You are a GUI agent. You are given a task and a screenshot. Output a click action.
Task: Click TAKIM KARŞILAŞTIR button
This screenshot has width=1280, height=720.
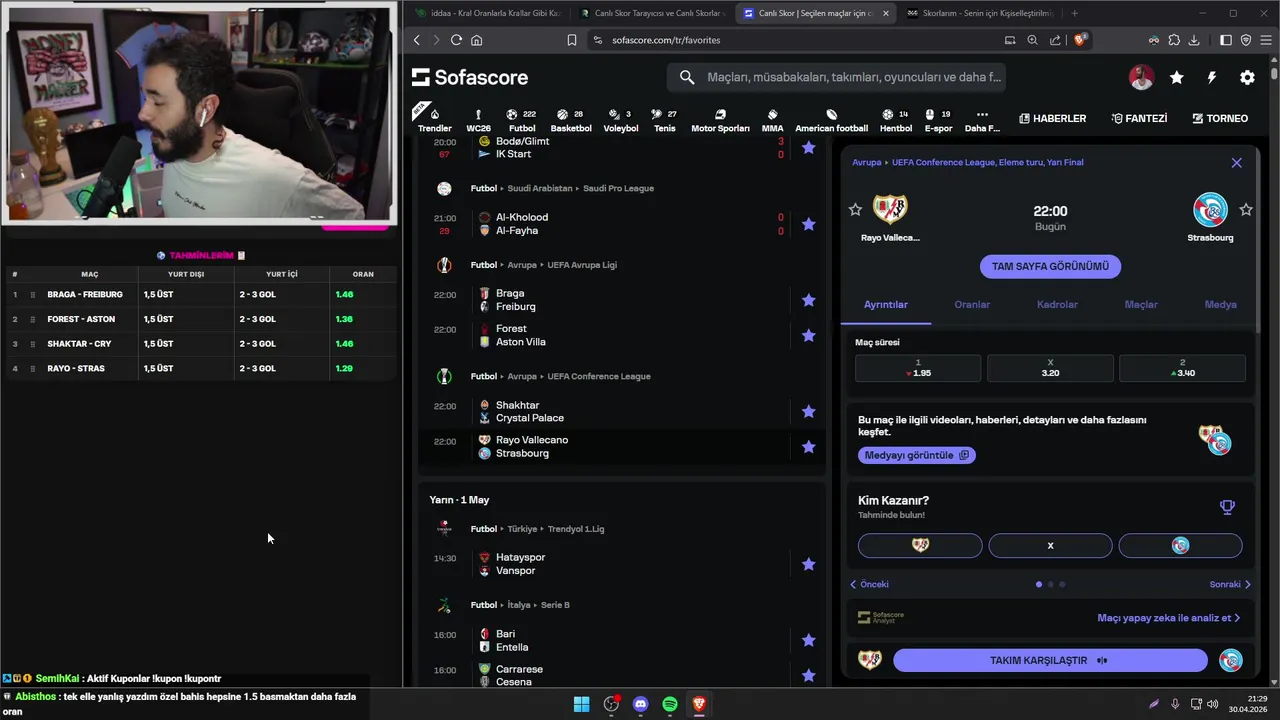(1050, 660)
